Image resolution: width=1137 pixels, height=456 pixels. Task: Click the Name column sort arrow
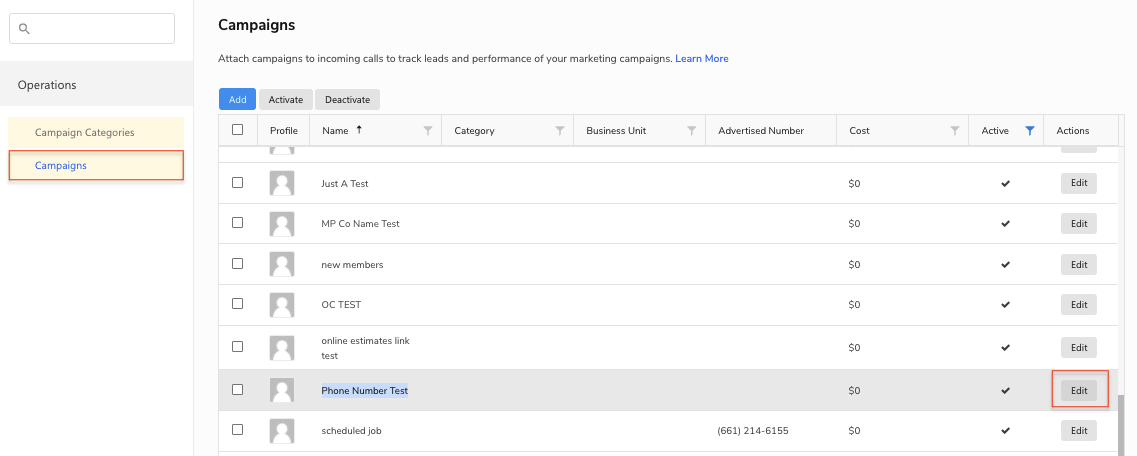coord(359,130)
